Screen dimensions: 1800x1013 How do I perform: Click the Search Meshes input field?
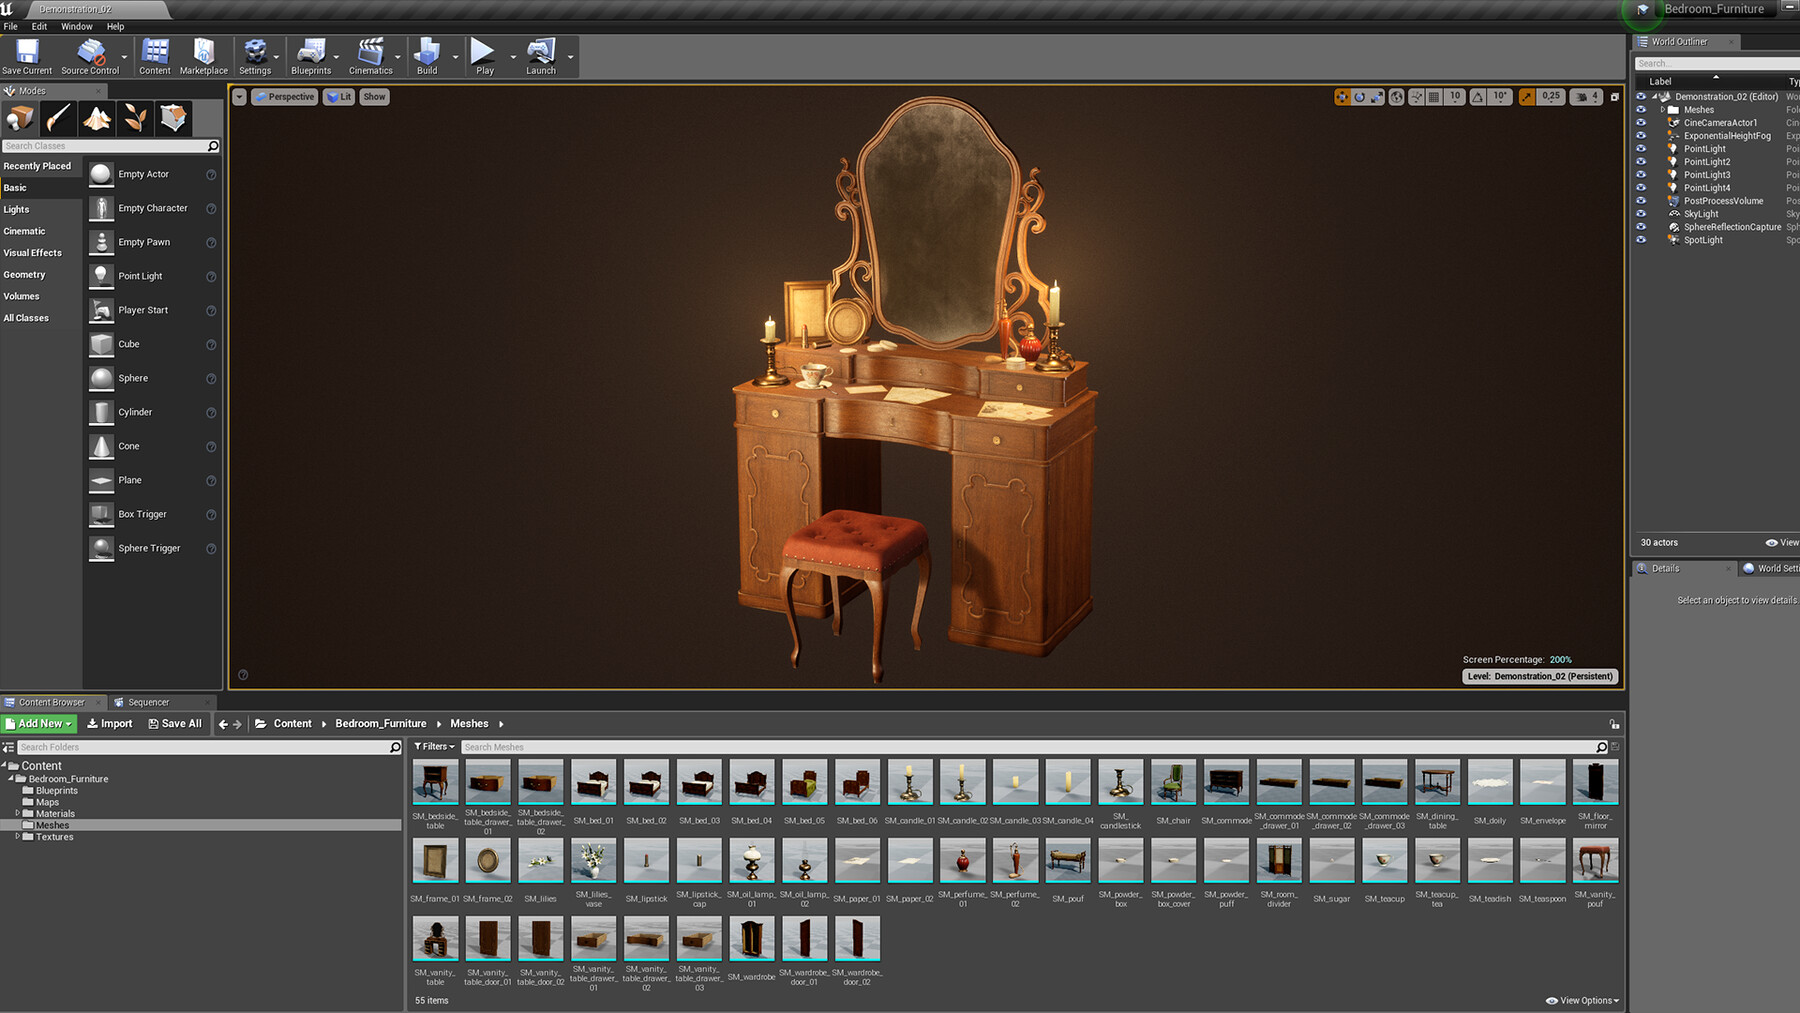[x=1035, y=747]
